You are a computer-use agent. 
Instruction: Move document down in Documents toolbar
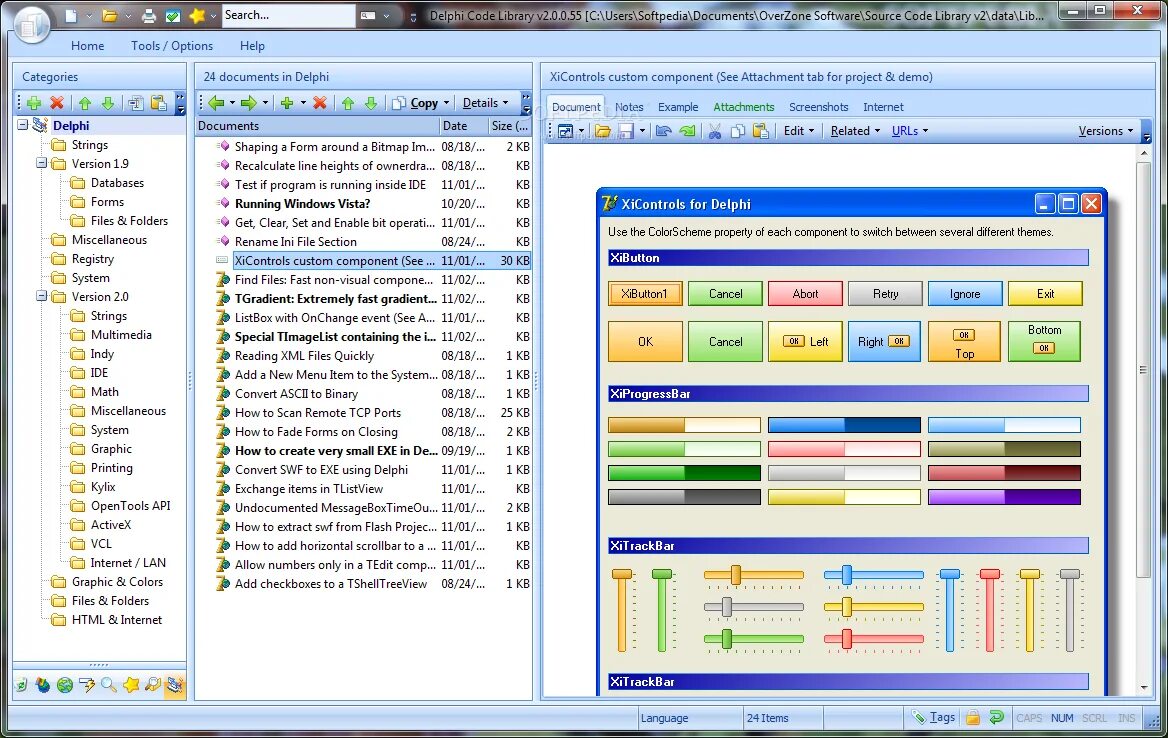371,103
